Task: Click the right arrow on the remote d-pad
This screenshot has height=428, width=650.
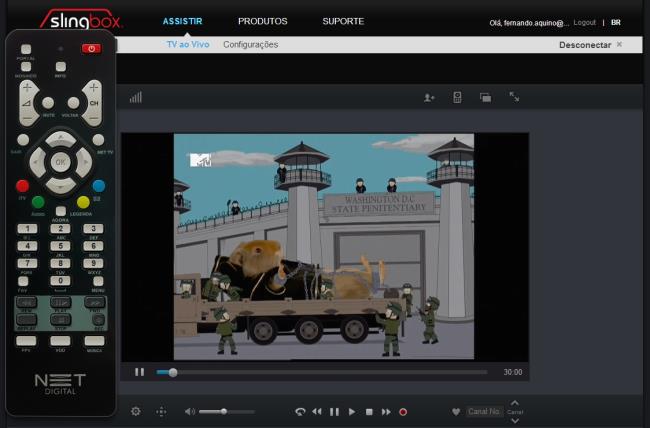Action: [84, 162]
